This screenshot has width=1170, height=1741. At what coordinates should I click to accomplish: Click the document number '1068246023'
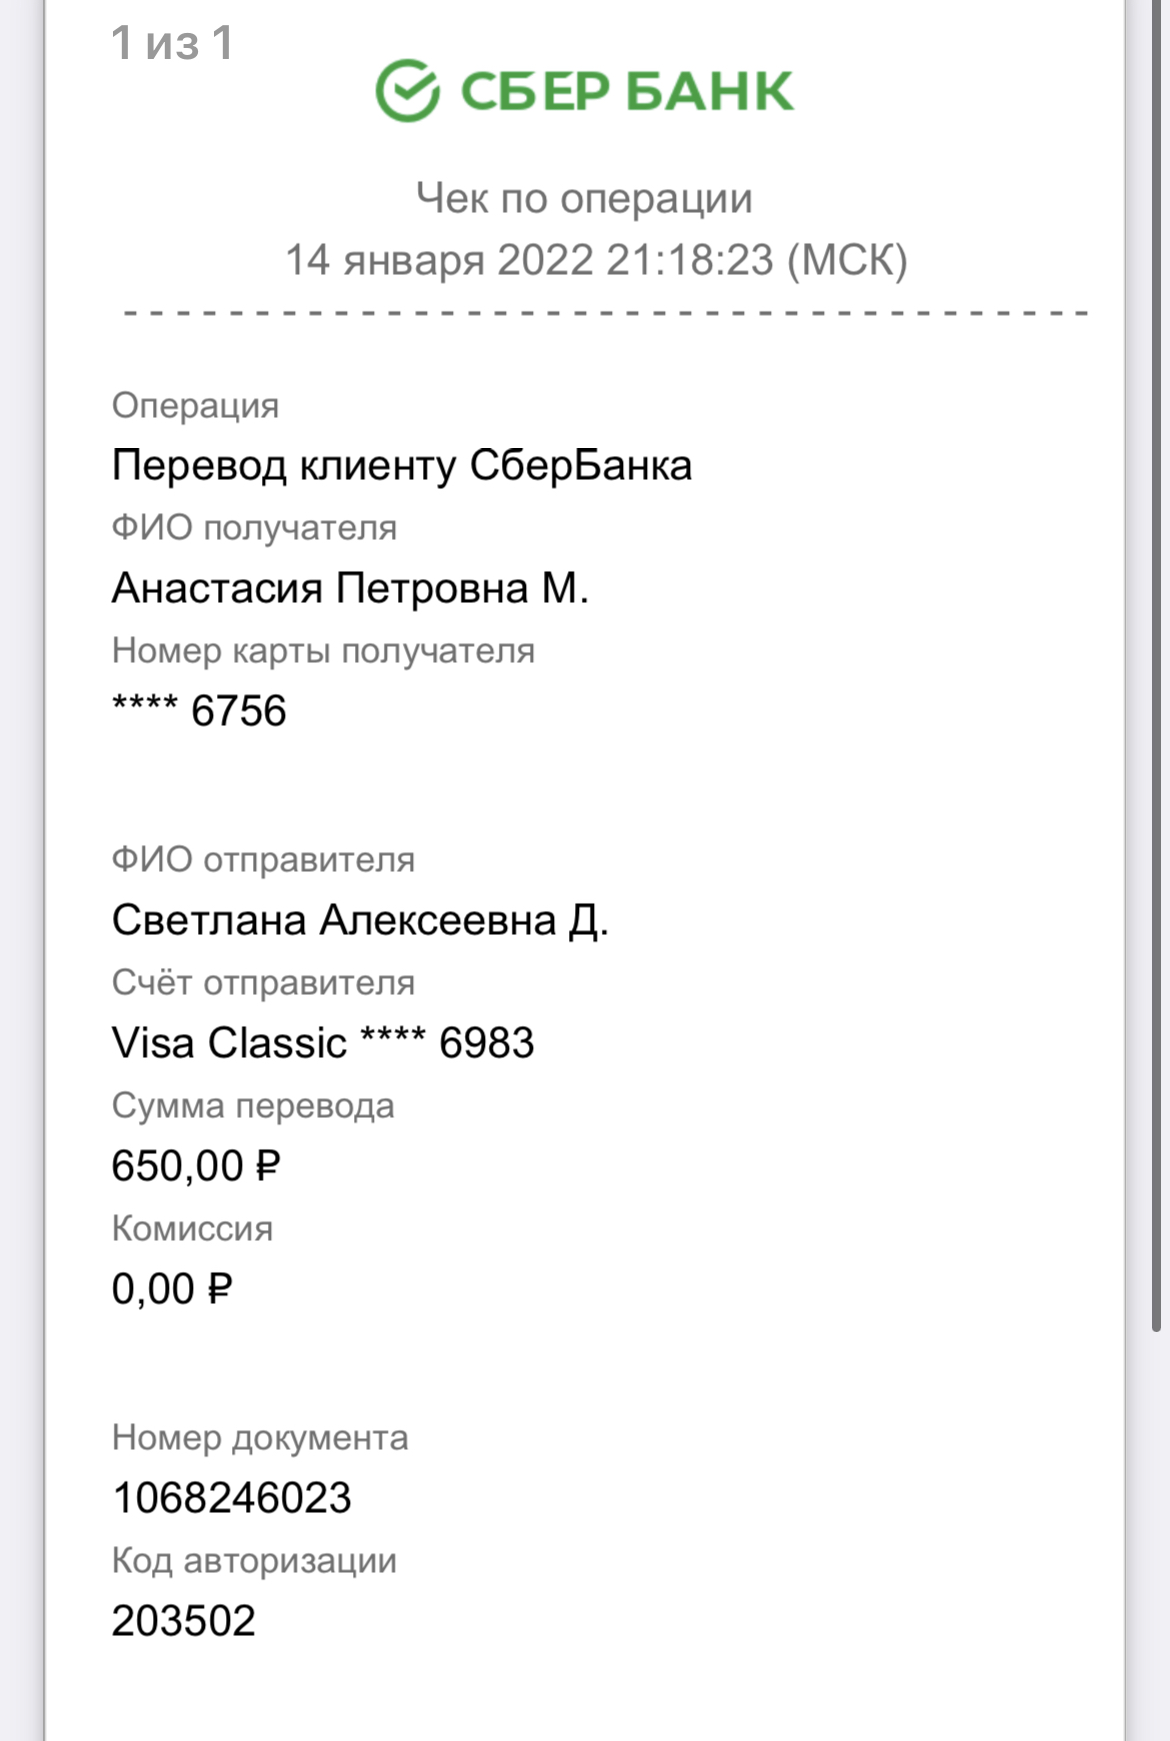point(232,1498)
